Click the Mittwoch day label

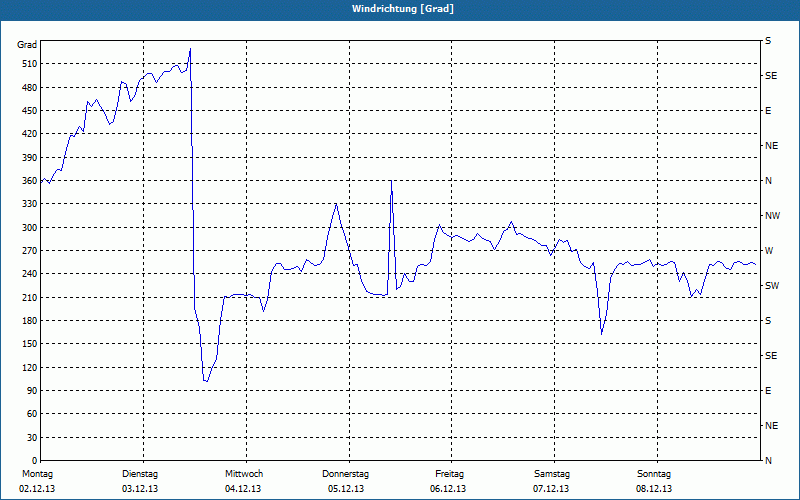pyautogui.click(x=244, y=474)
